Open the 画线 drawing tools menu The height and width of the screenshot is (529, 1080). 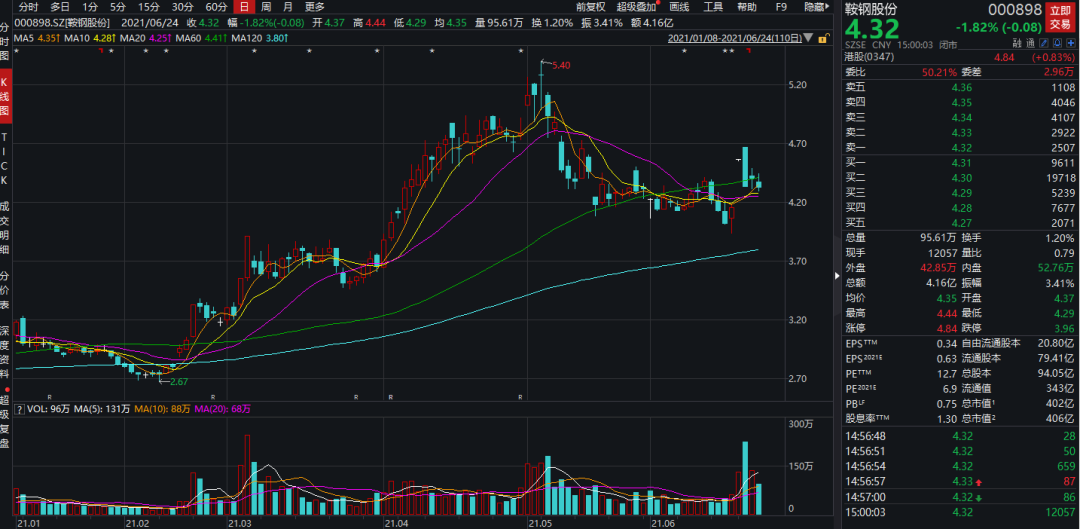pos(678,7)
